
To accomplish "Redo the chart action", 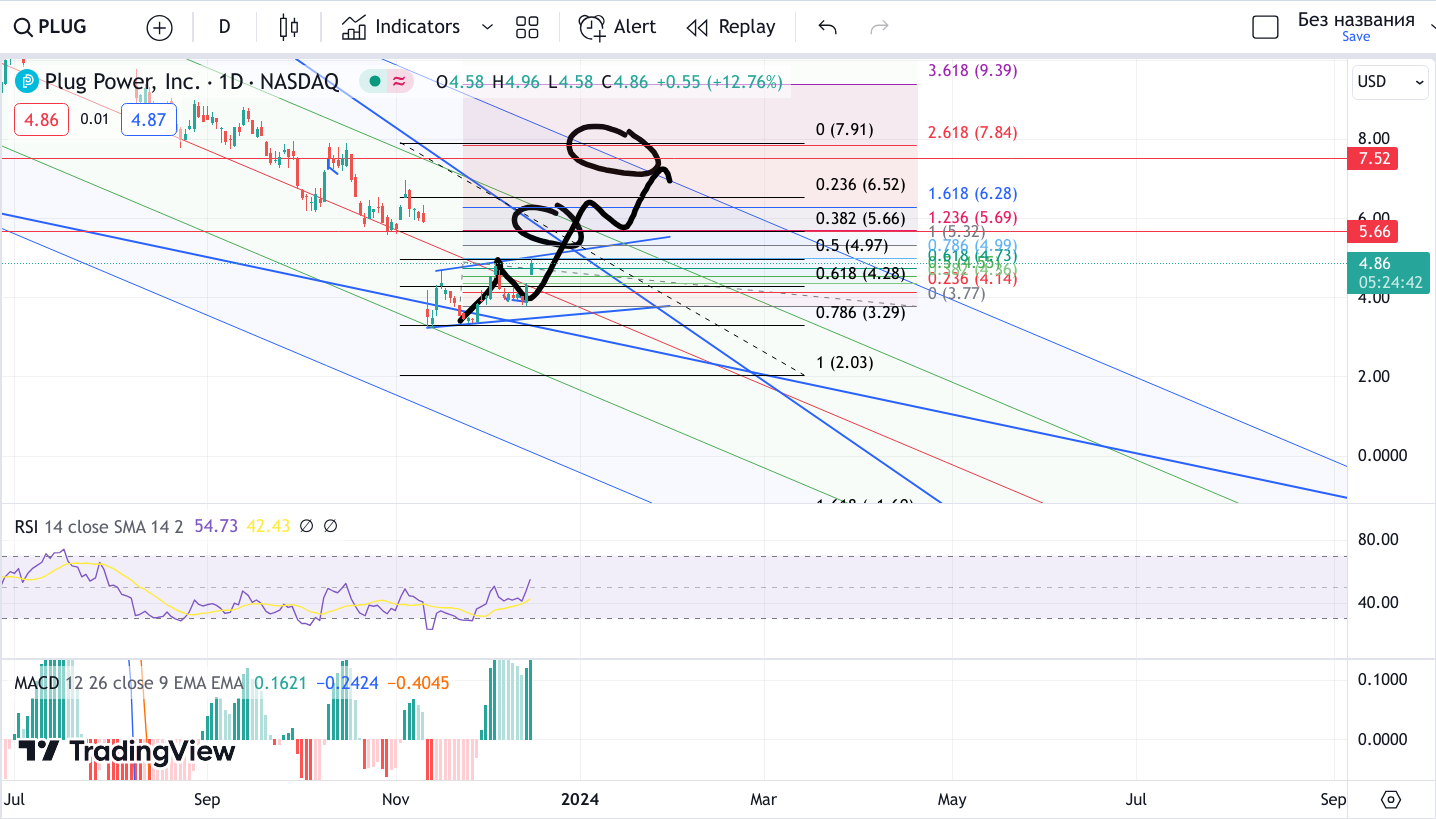I will [x=879, y=27].
